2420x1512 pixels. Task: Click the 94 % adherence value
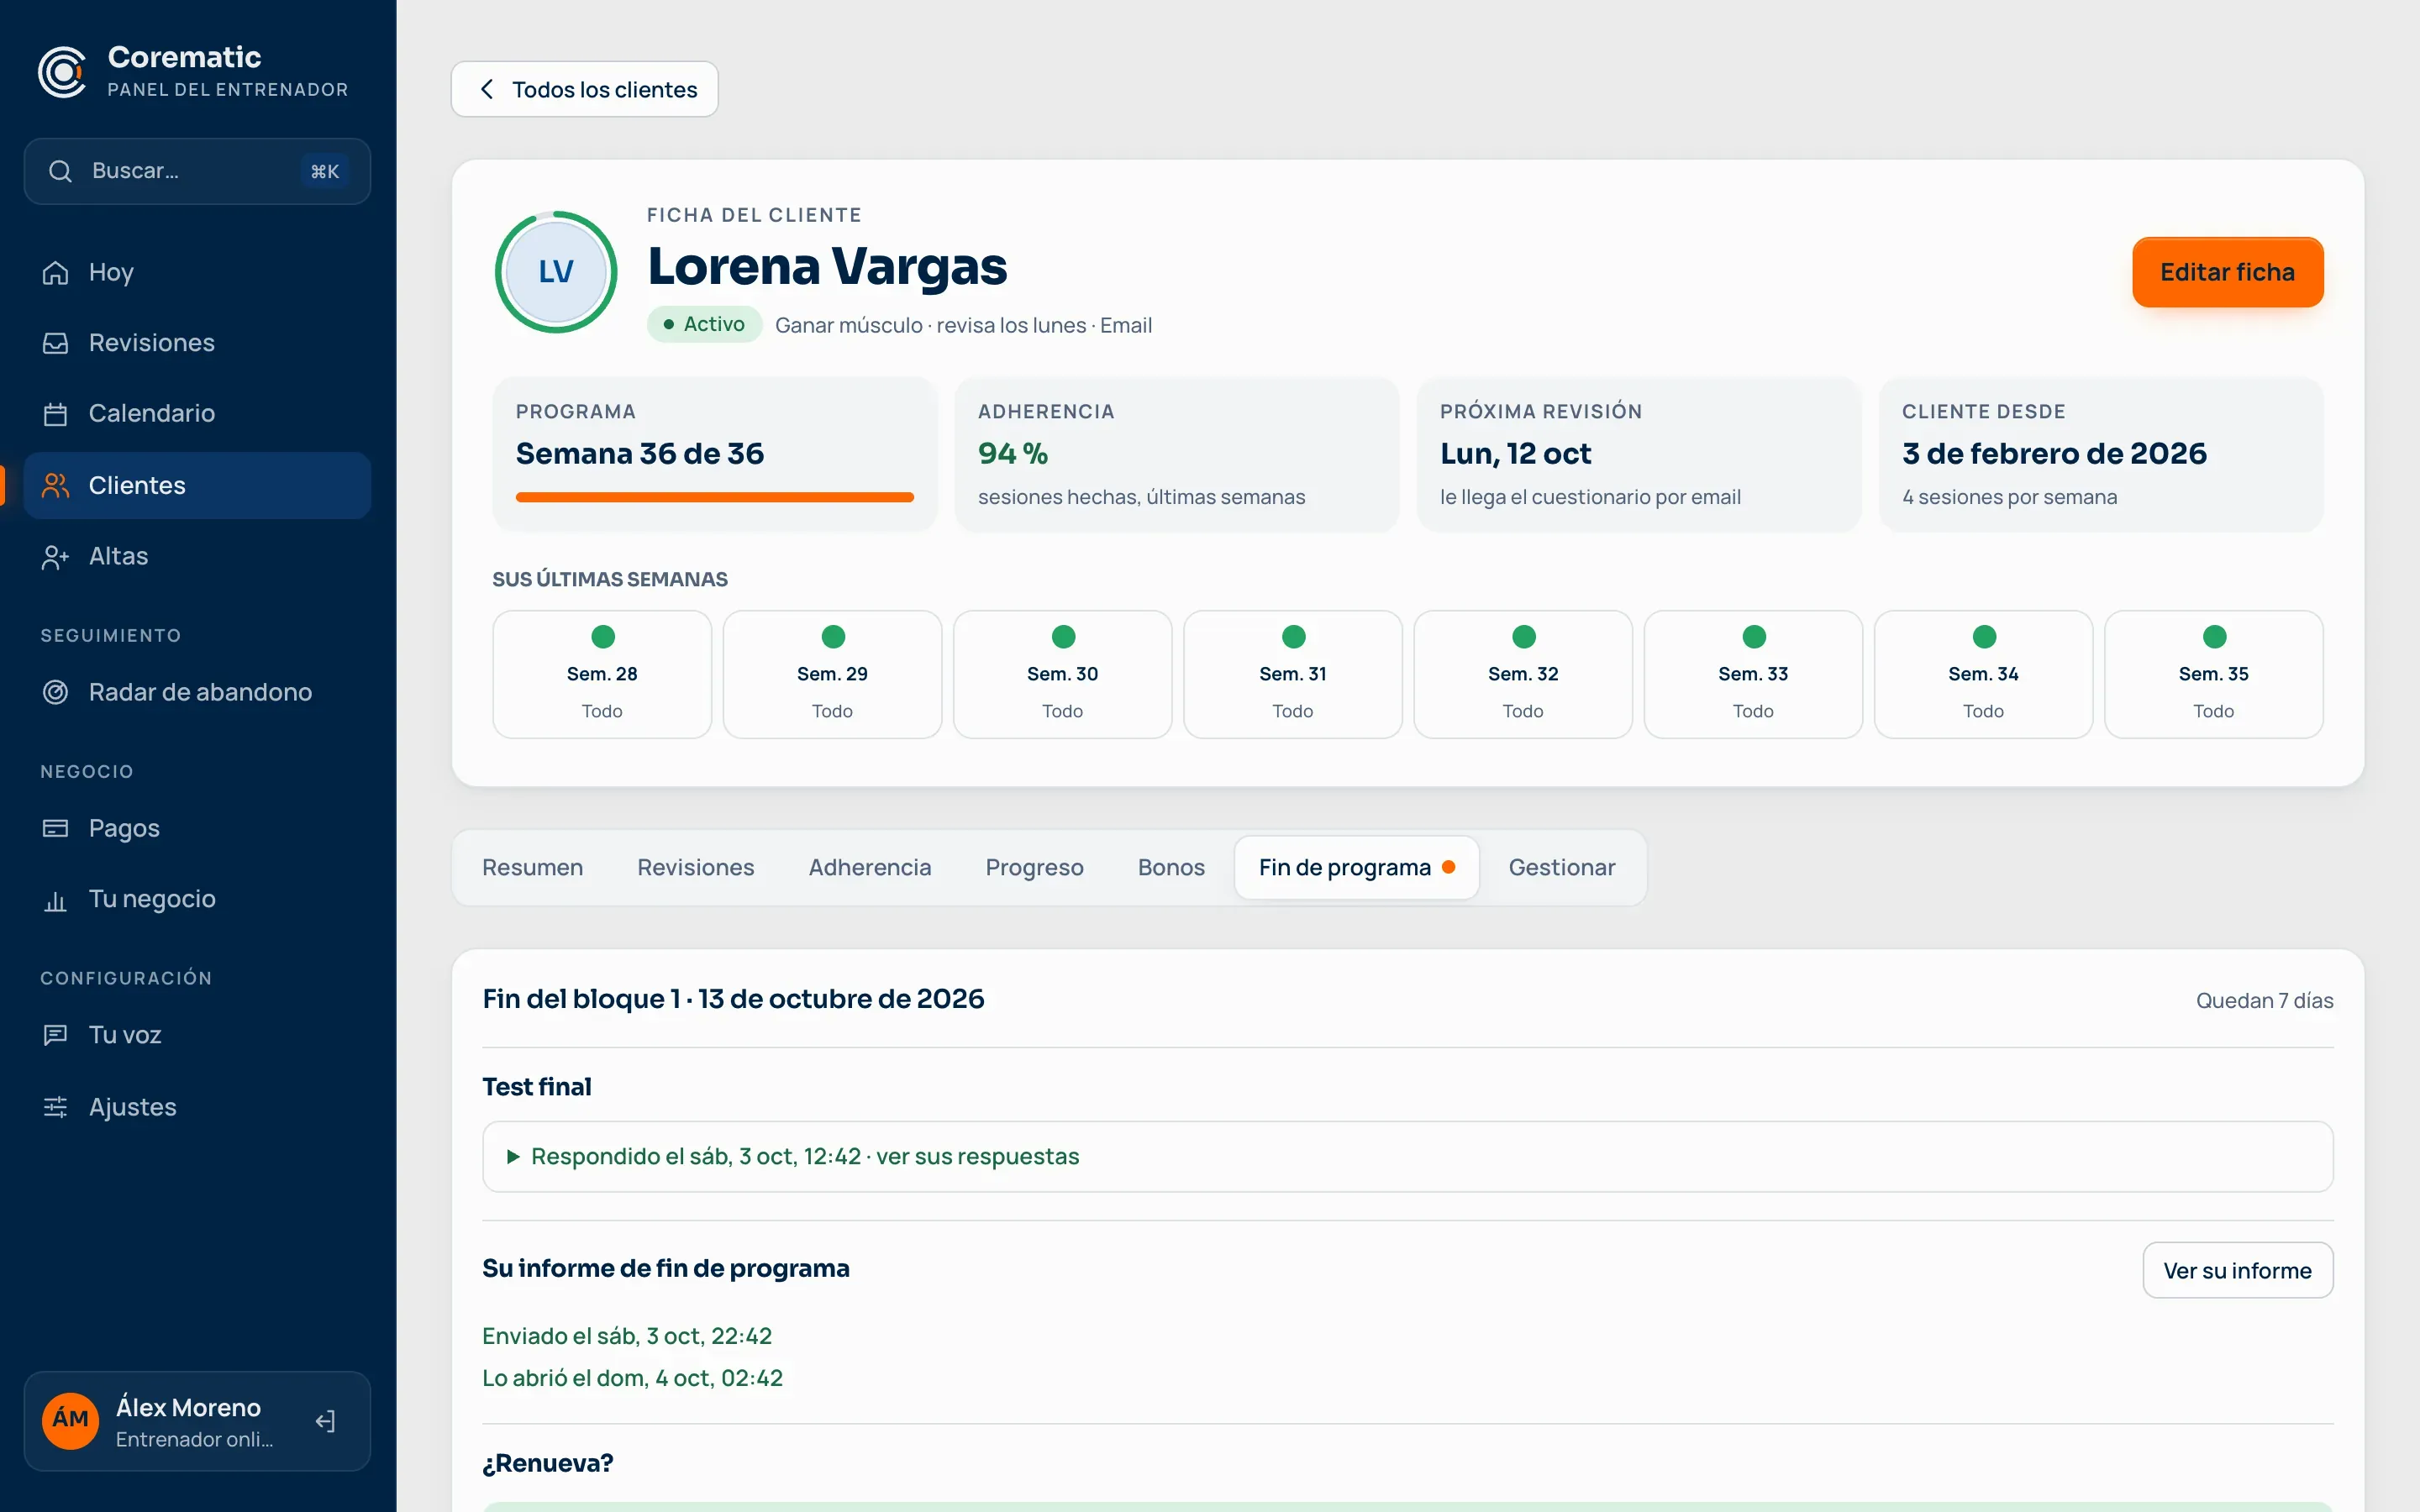click(1012, 453)
